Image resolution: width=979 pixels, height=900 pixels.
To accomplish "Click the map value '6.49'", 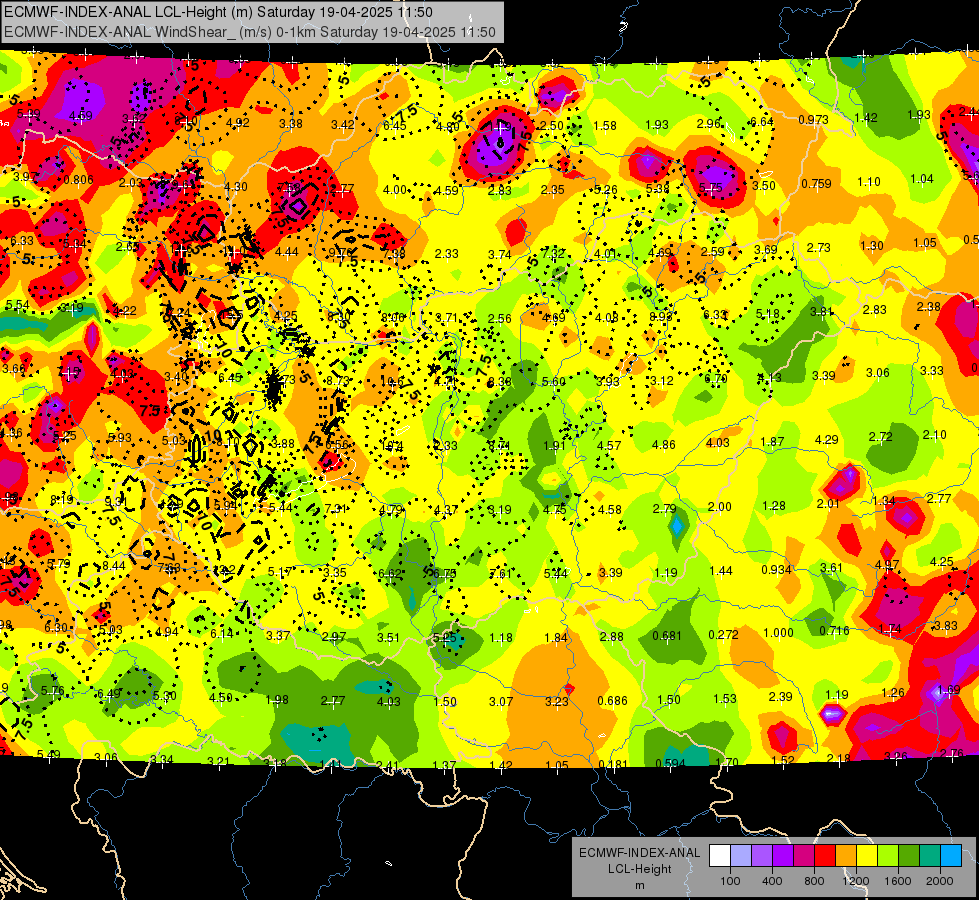I will pos(109,694).
